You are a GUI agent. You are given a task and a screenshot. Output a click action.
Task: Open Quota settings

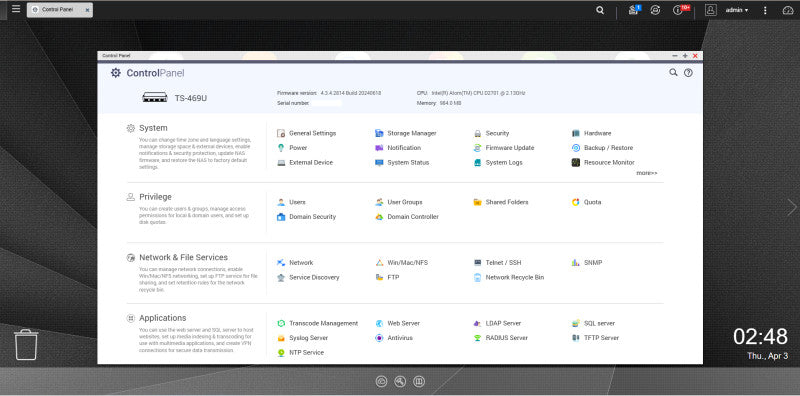[x=586, y=202]
